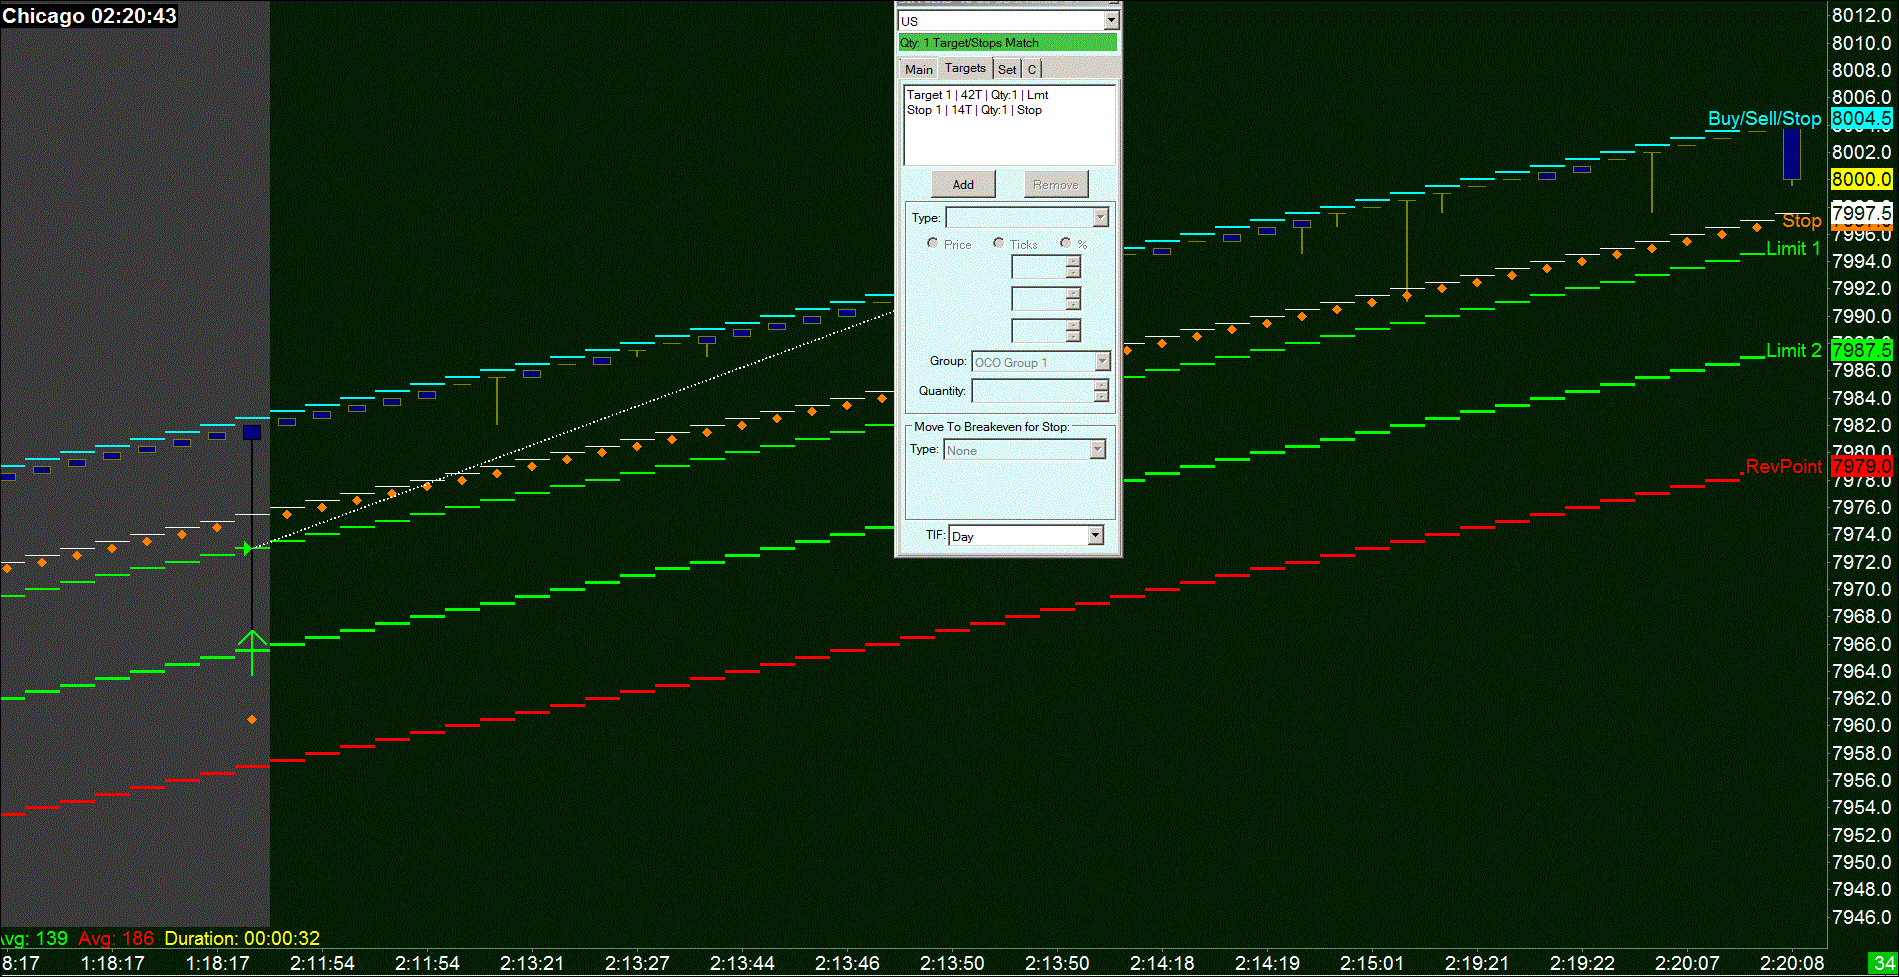
Task: Click the Add button
Action: (963, 184)
